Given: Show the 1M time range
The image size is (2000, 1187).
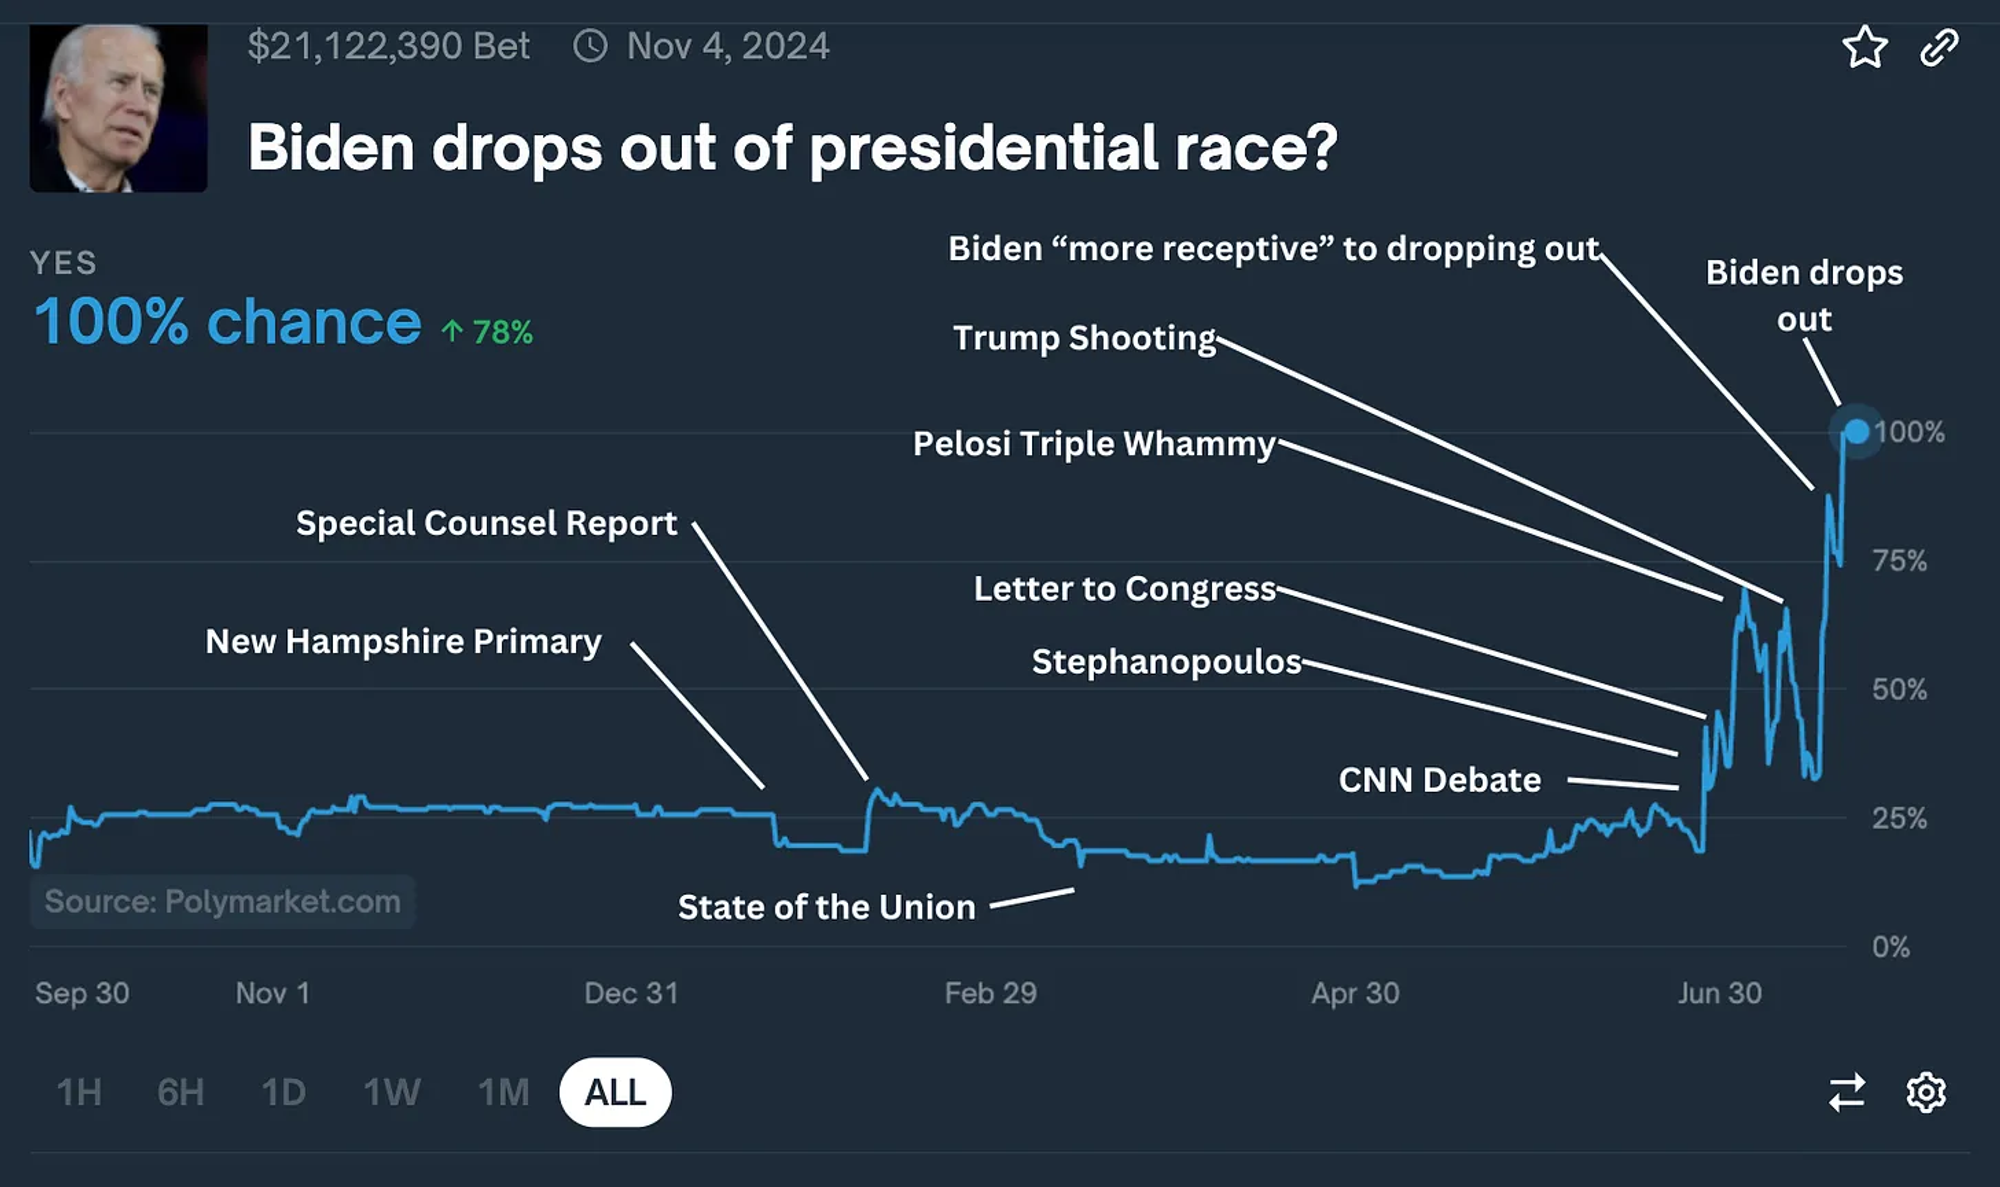Looking at the screenshot, I should point(503,1092).
